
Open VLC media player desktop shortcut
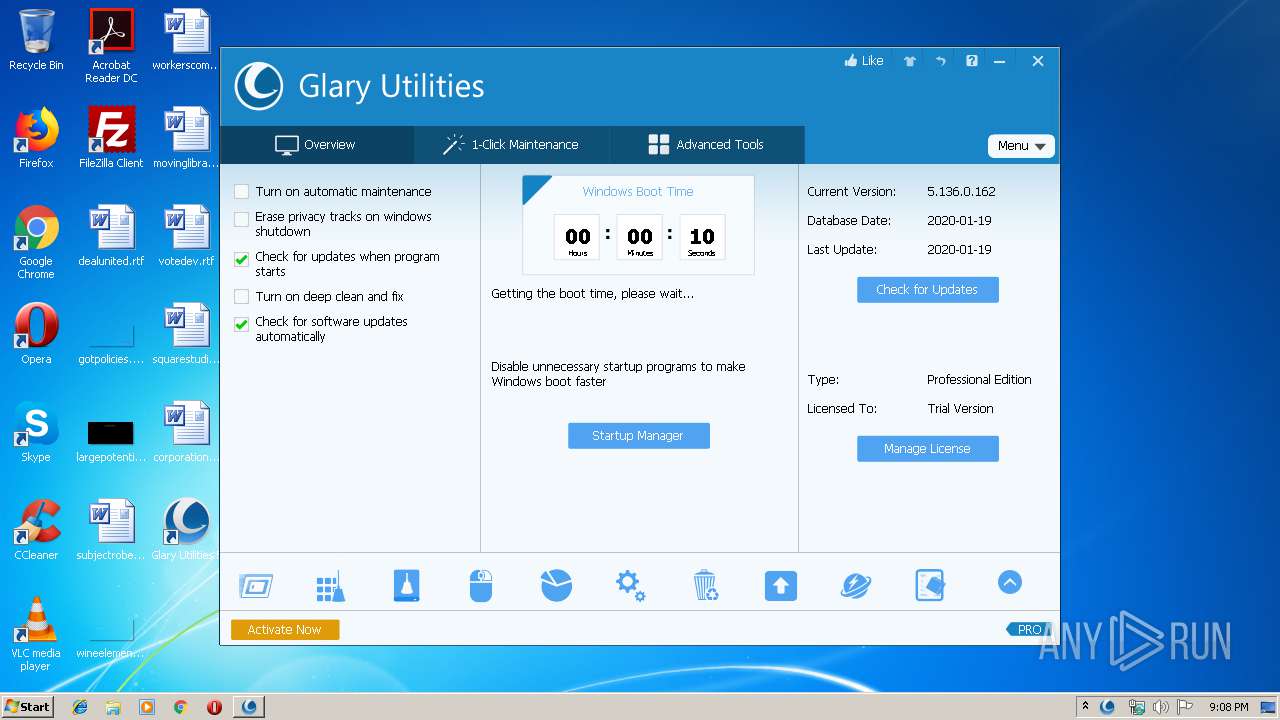[36, 634]
